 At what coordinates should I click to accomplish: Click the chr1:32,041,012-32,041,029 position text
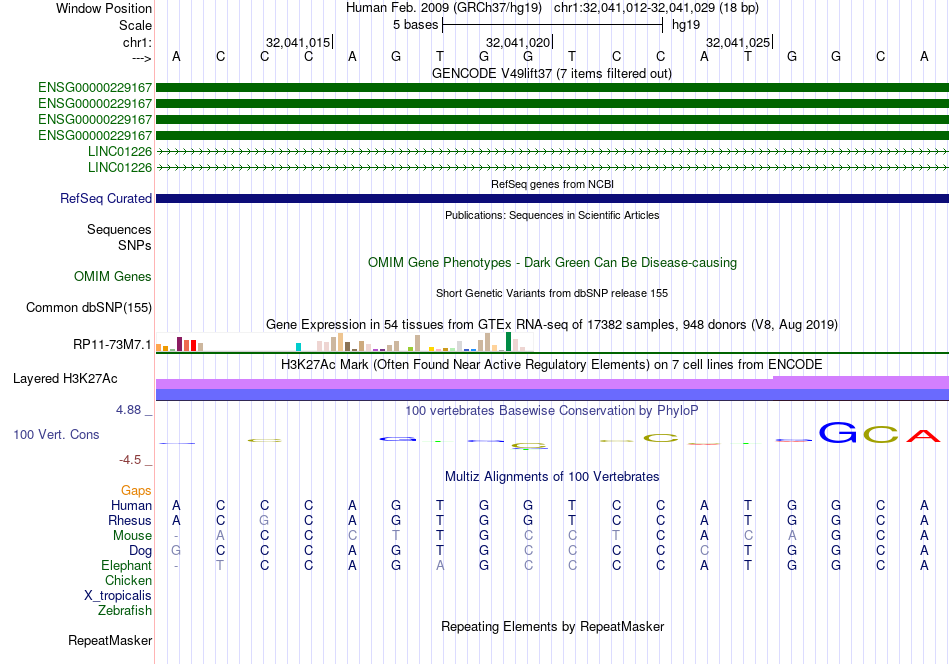tap(656, 8)
